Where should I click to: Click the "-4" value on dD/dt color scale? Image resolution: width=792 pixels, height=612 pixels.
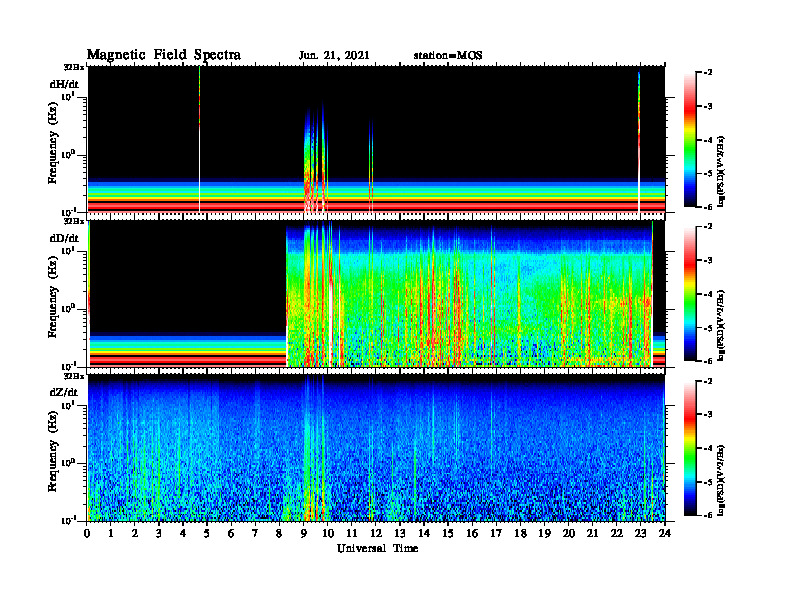pos(708,294)
